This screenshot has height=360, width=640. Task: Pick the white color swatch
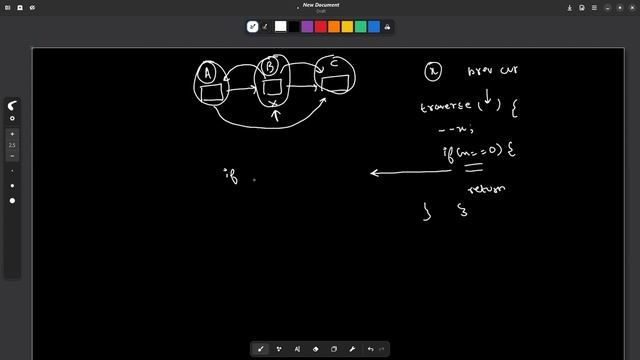(280, 27)
